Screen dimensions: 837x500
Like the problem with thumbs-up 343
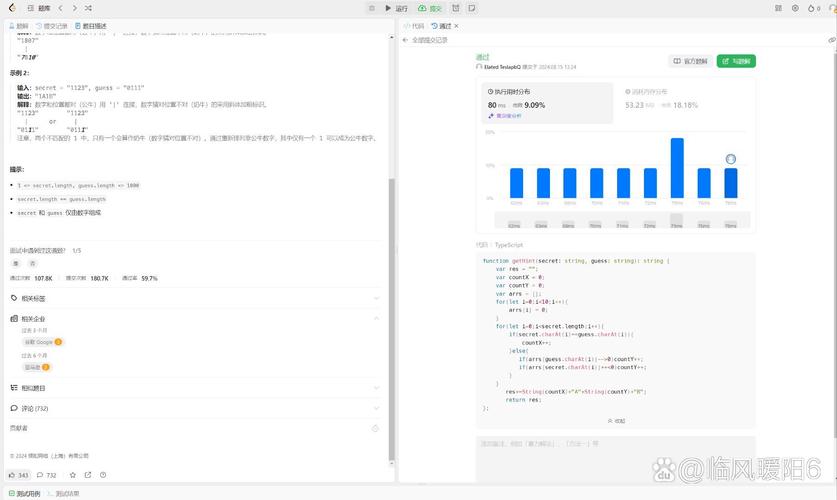pos(19,475)
